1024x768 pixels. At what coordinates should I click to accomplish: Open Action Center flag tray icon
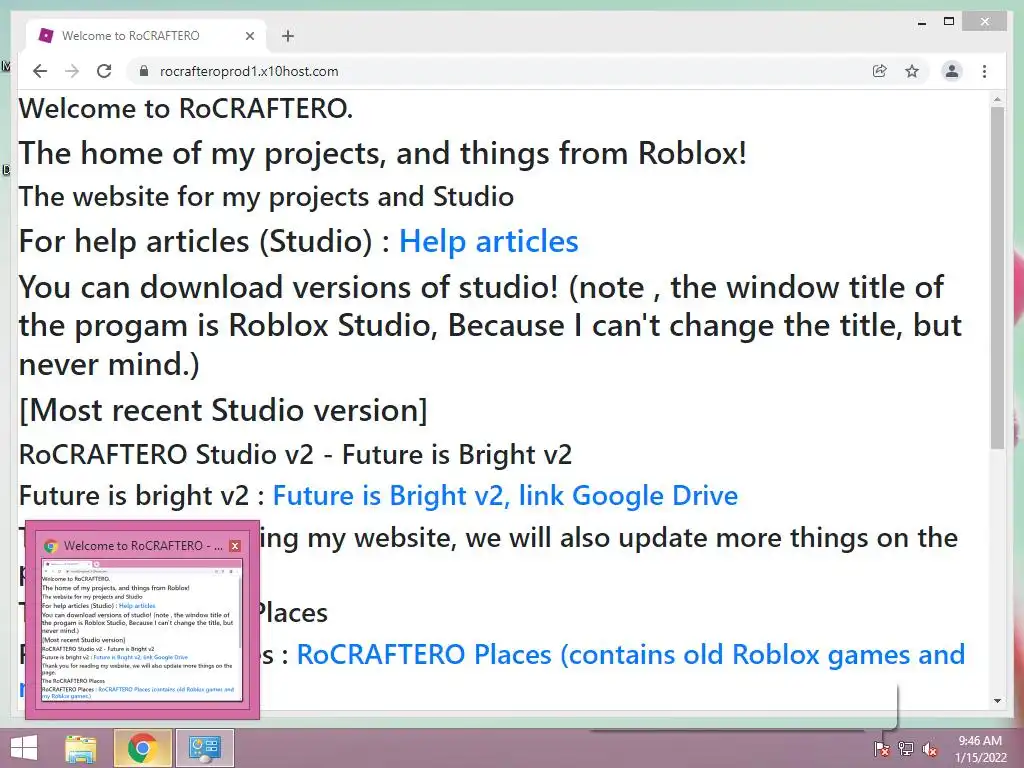pos(882,748)
